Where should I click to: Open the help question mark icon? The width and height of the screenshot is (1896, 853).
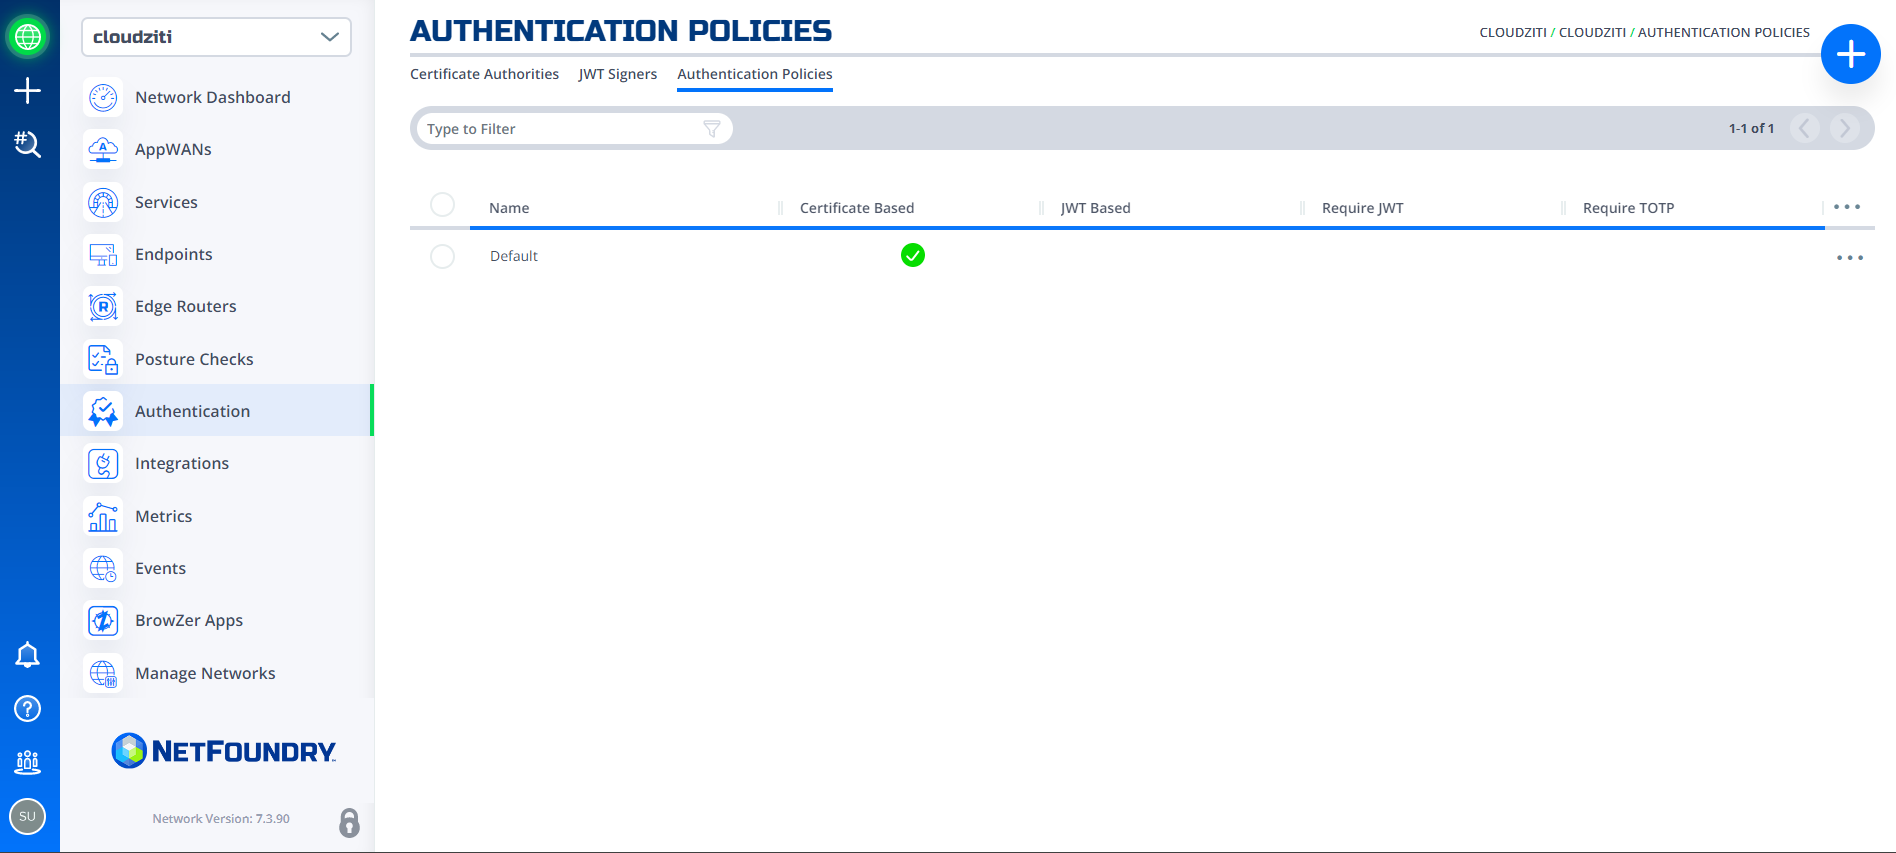click(28, 708)
